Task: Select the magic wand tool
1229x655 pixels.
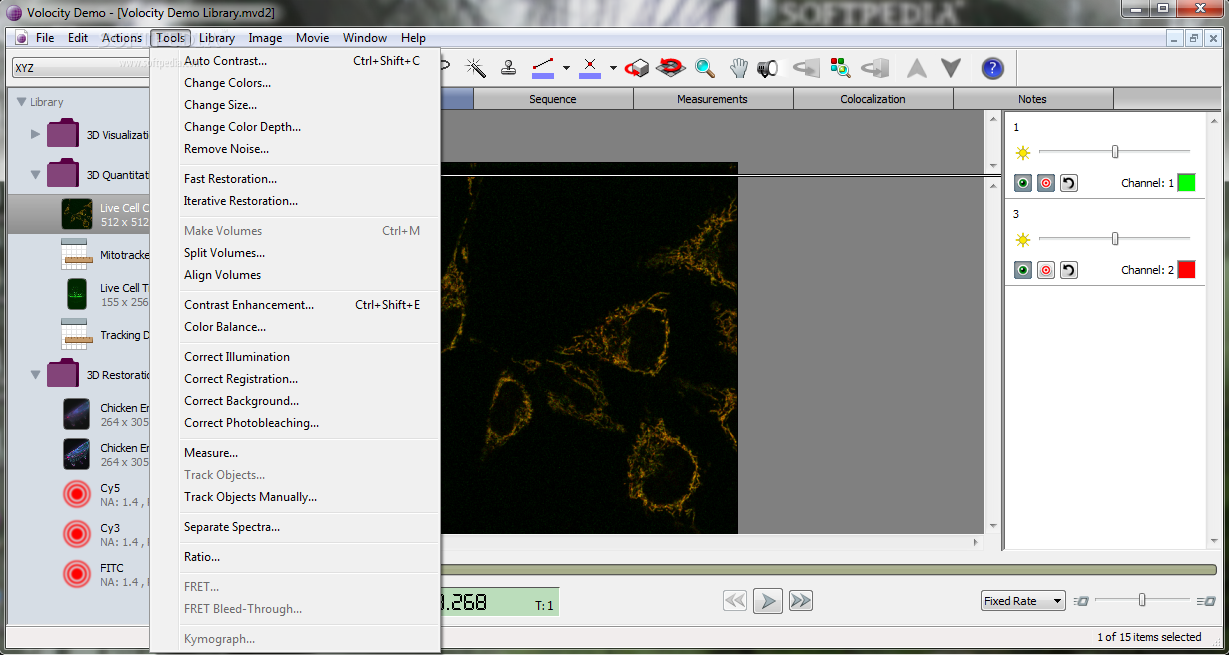Action: [476, 67]
